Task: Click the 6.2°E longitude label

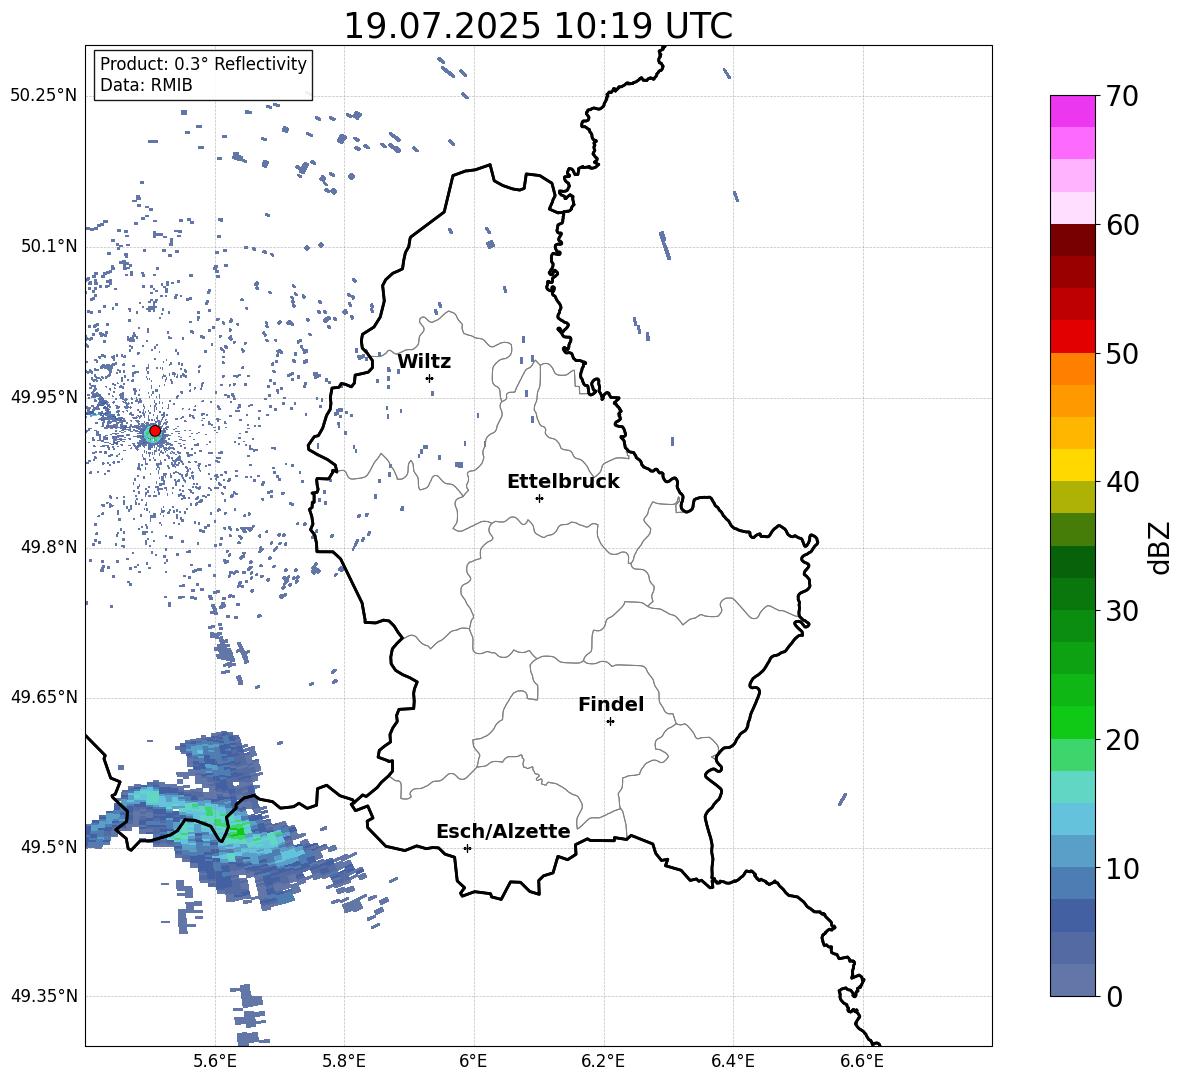Action: click(x=603, y=1061)
